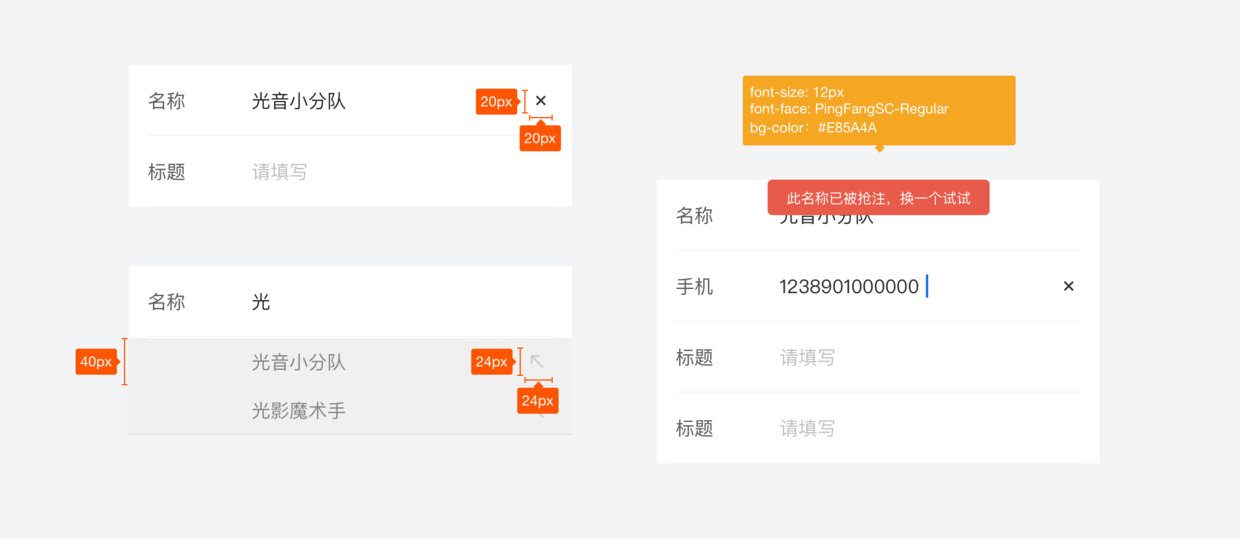Screen dimensions: 1240x539
Task: Click the × clear icon in the 手机 row
Action: click(1068, 287)
